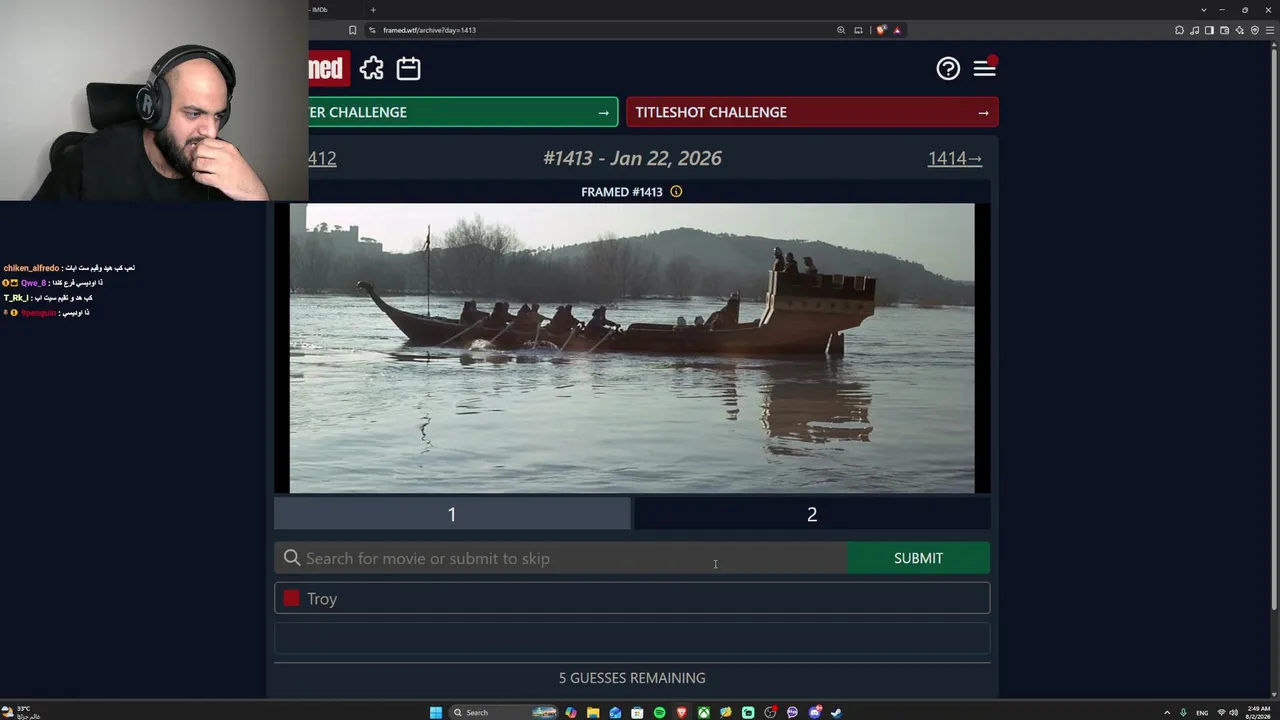Click the microphone tray icon
1280x720 pixels.
[1183, 713]
